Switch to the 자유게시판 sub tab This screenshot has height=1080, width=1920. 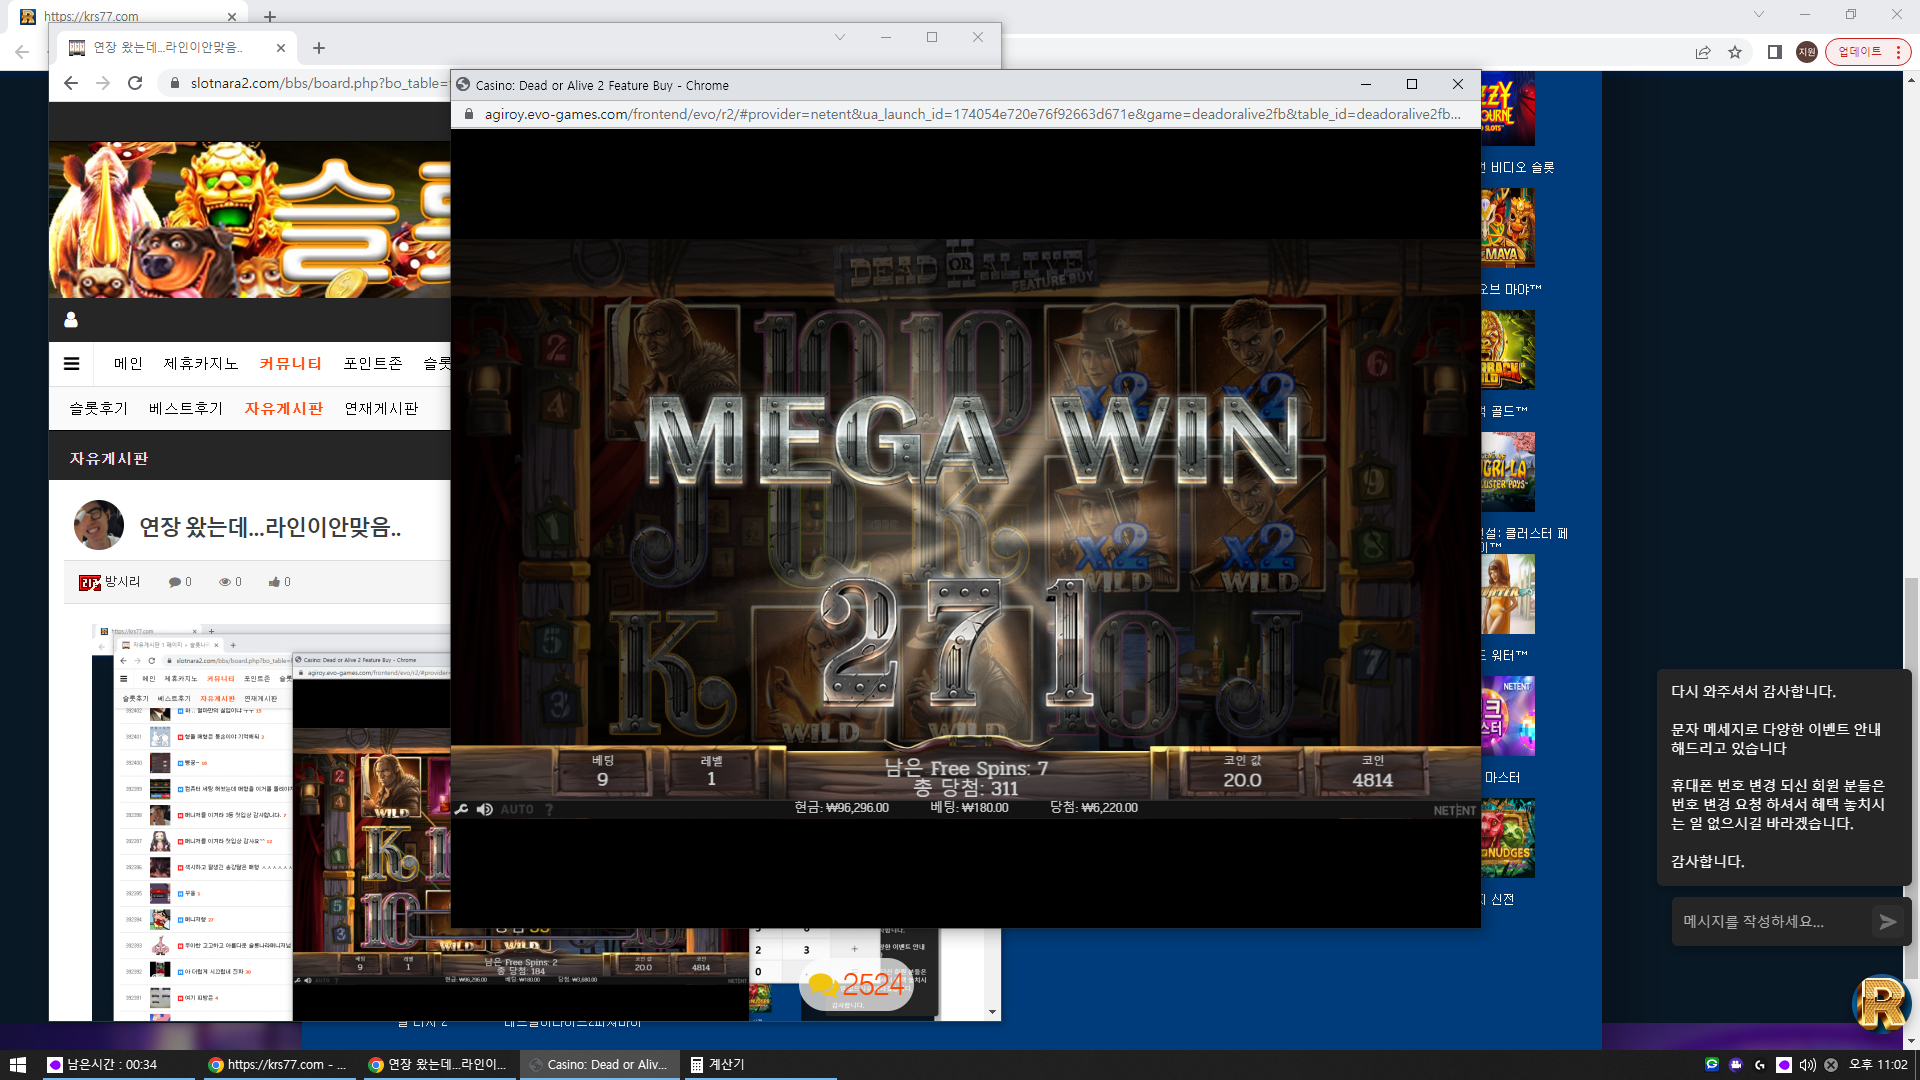click(284, 409)
